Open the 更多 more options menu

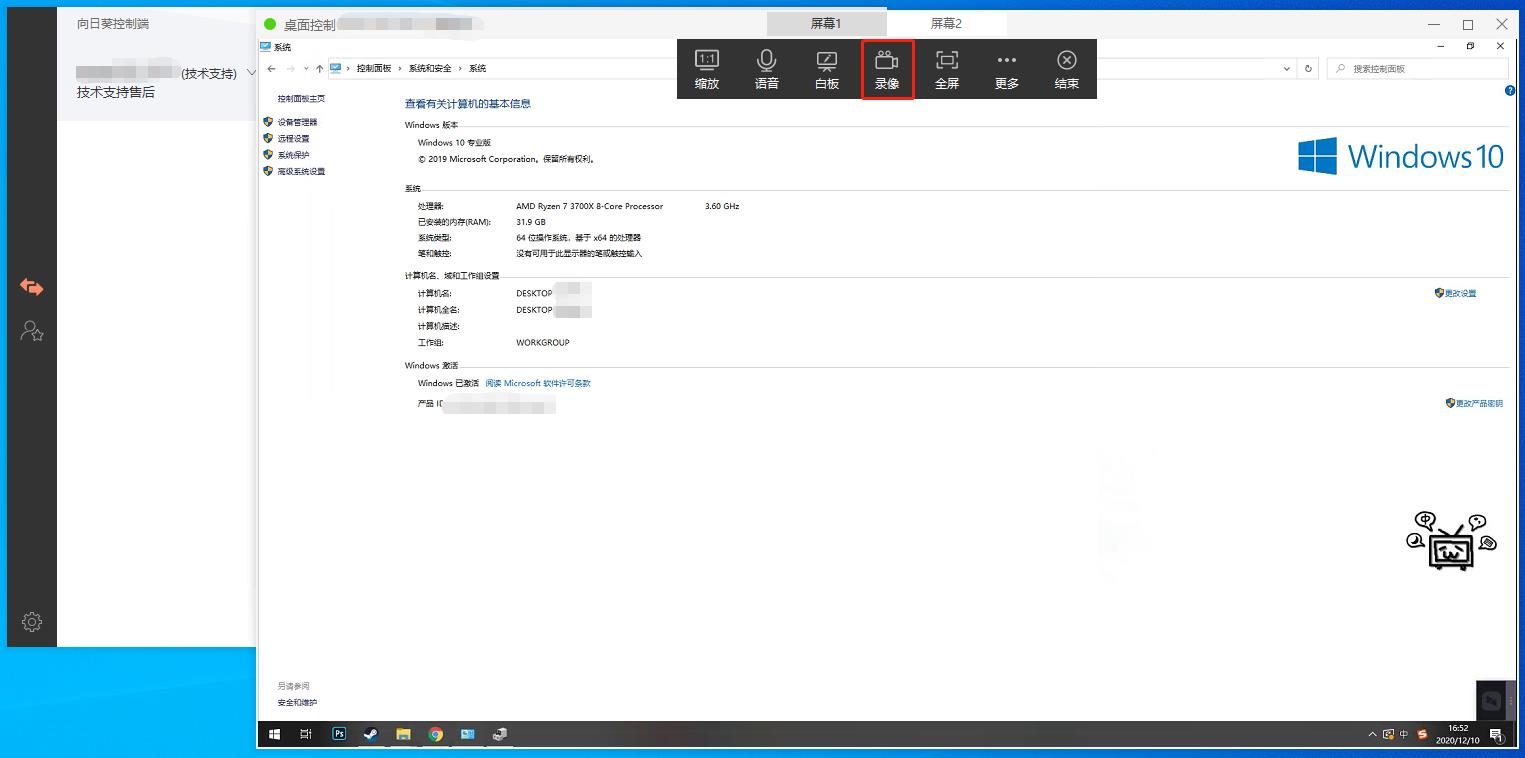(x=1007, y=69)
